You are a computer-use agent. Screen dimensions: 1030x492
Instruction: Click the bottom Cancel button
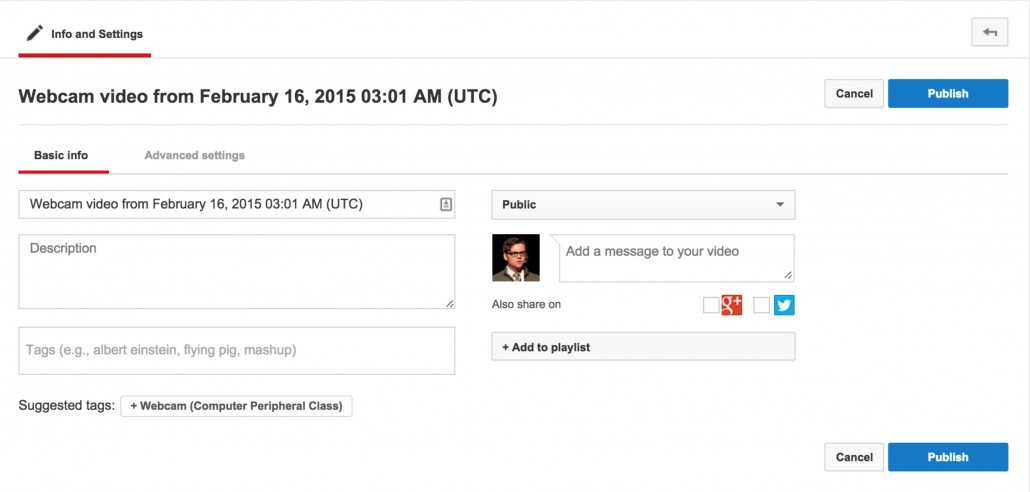(854, 457)
